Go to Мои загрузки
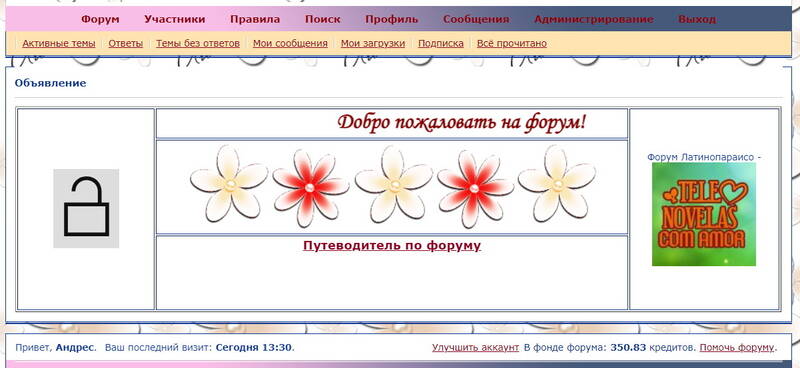 pos(373,43)
